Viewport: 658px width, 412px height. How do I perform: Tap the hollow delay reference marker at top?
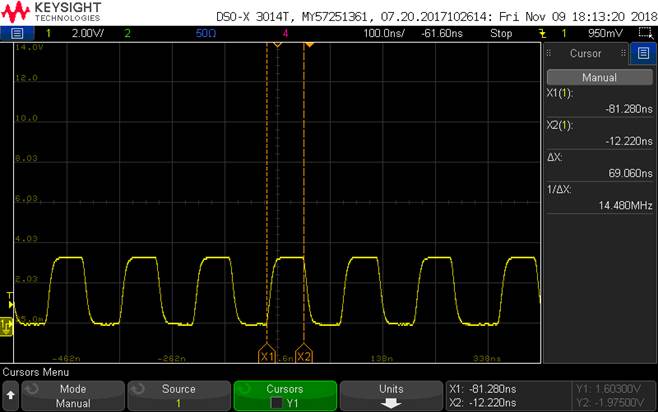coord(277,44)
